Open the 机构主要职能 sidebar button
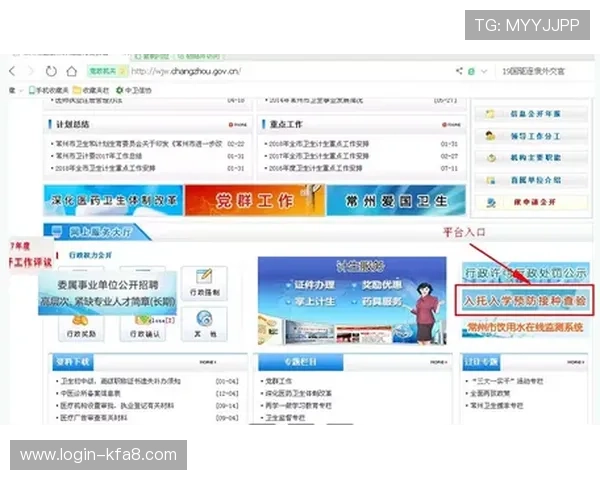The height and width of the screenshot is (480, 600). [x=531, y=158]
